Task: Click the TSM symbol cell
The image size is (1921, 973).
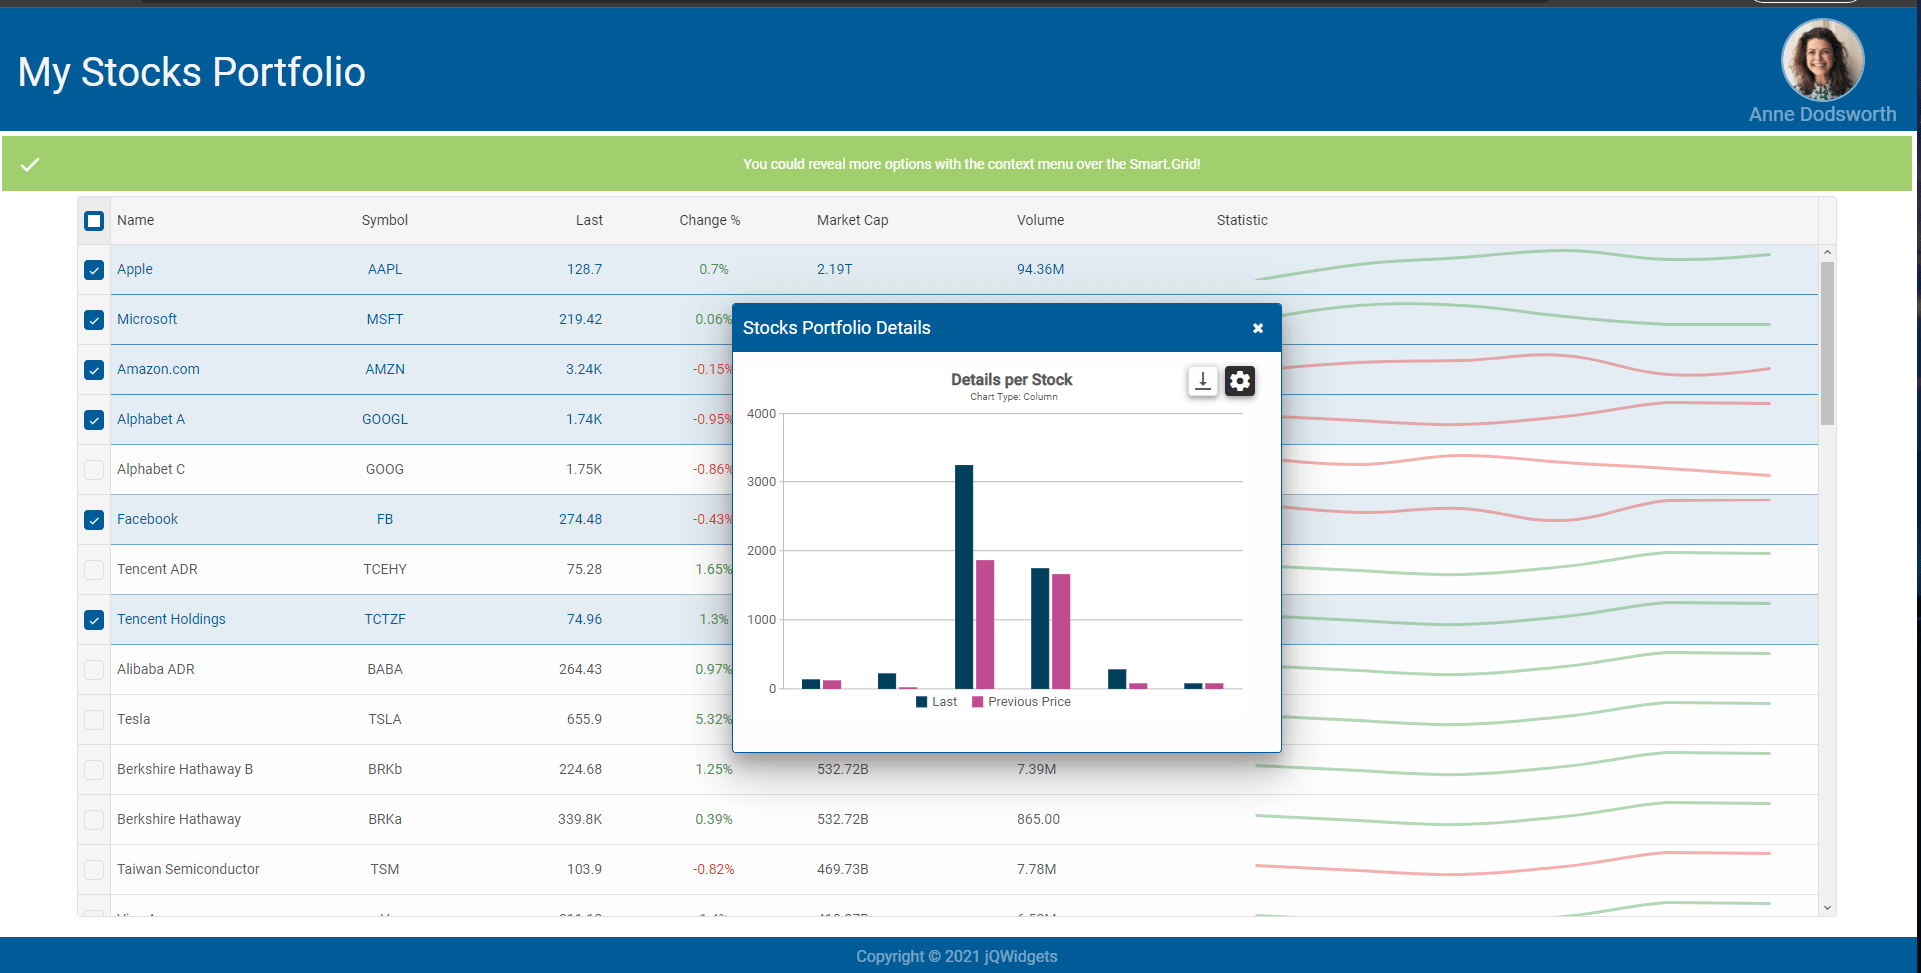Action: (x=385, y=869)
